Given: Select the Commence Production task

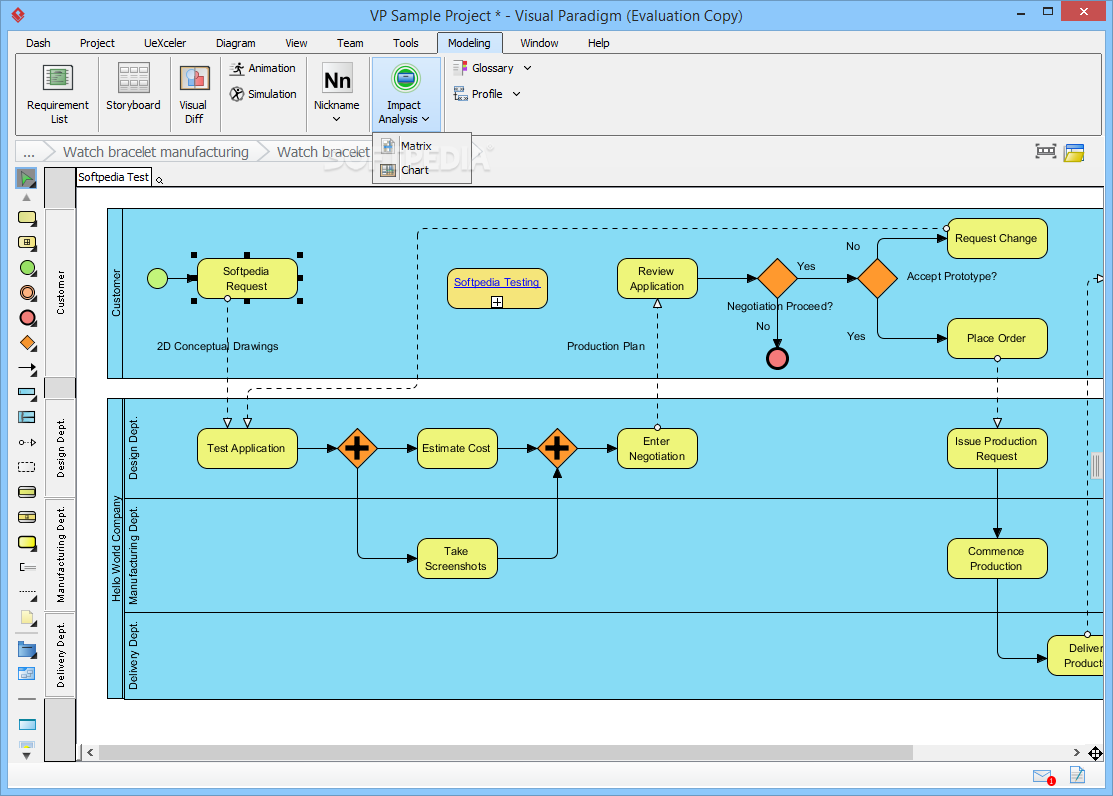Looking at the screenshot, I should point(996,558).
